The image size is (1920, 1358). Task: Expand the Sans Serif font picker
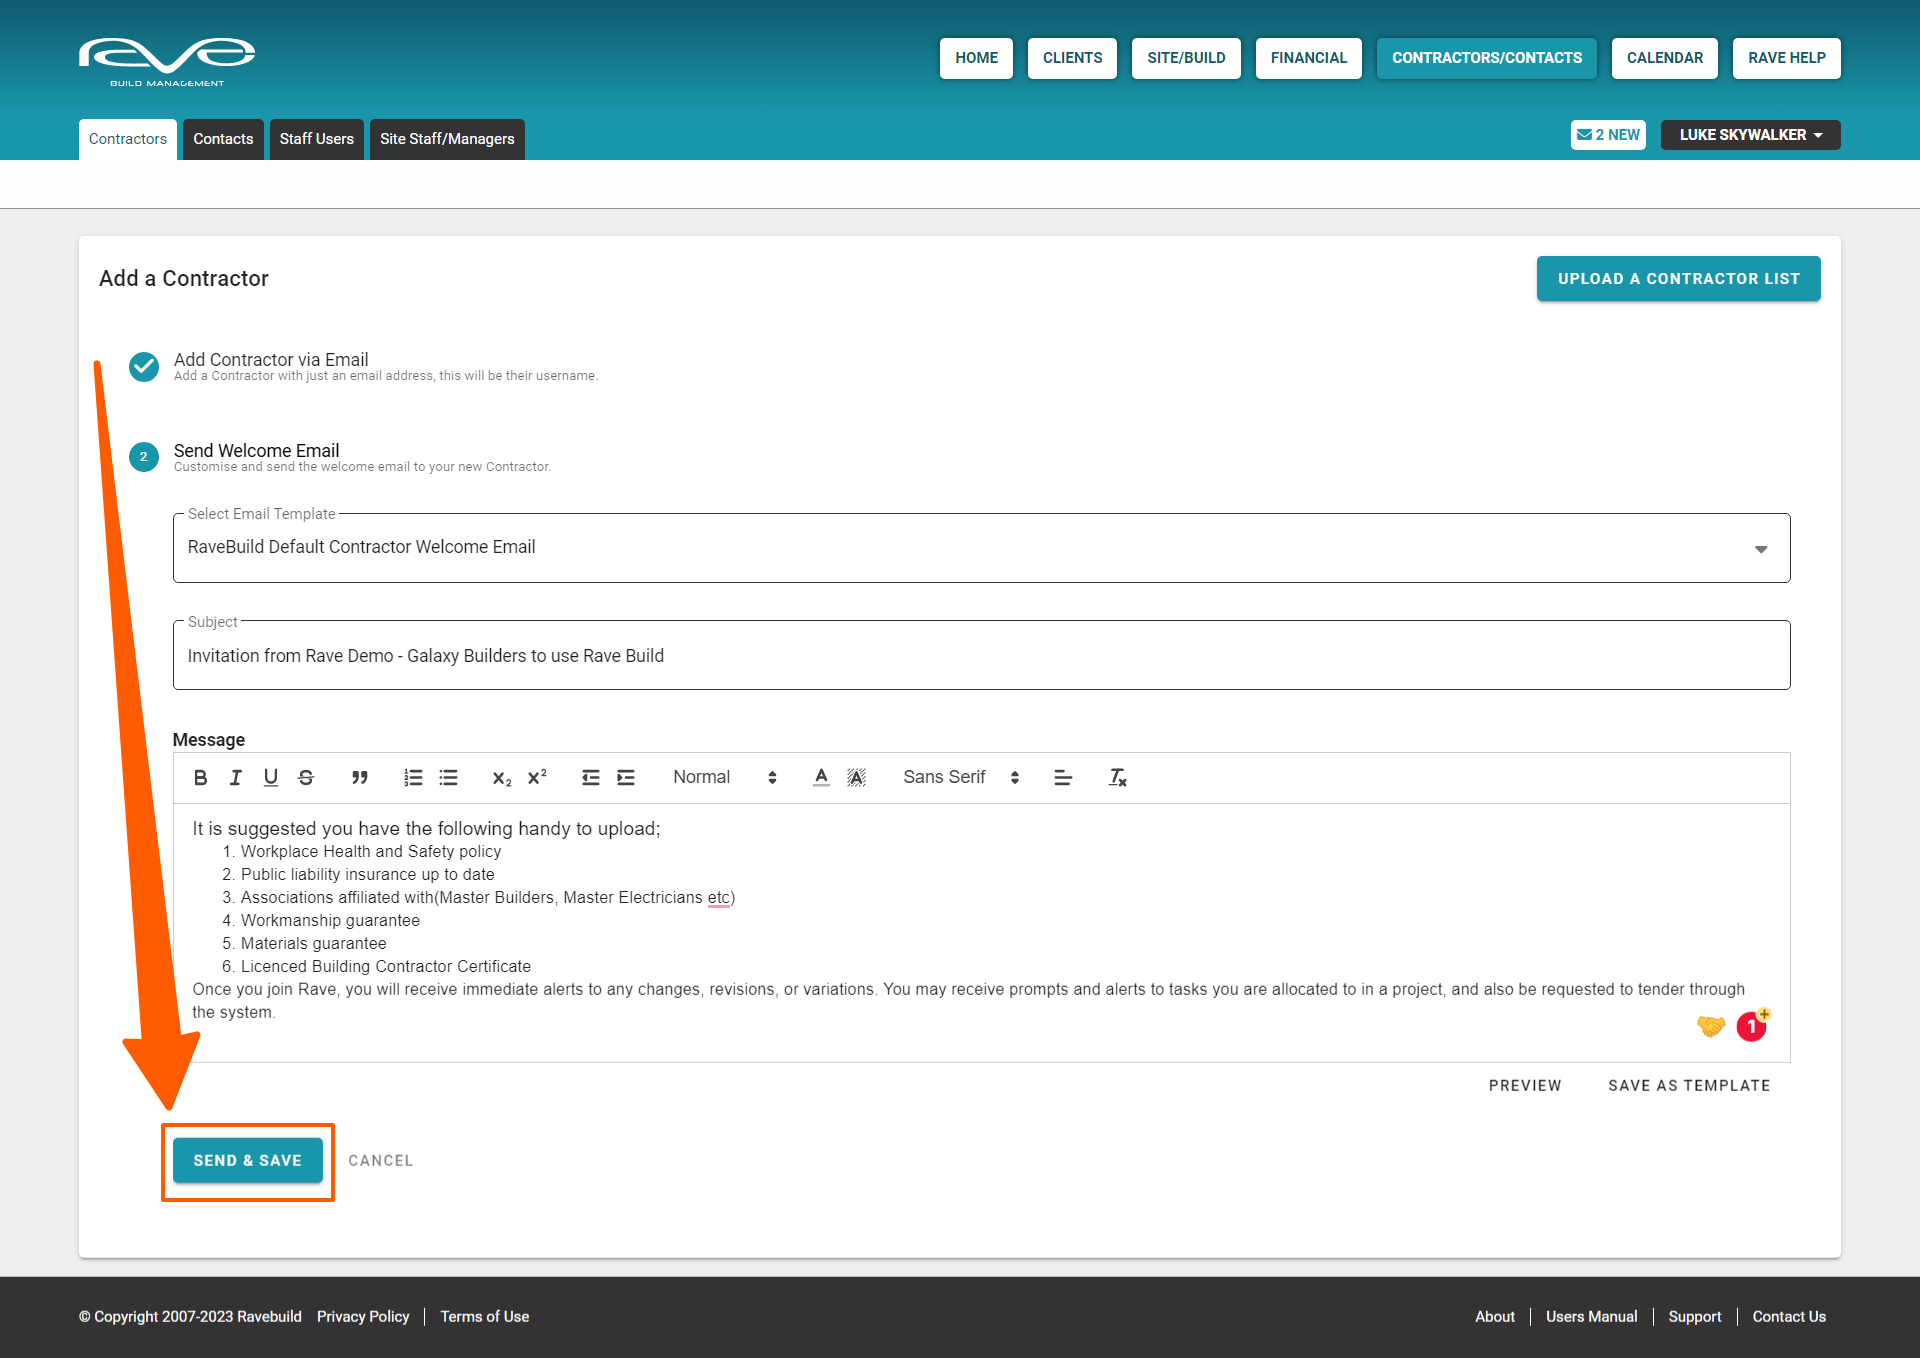(x=960, y=777)
